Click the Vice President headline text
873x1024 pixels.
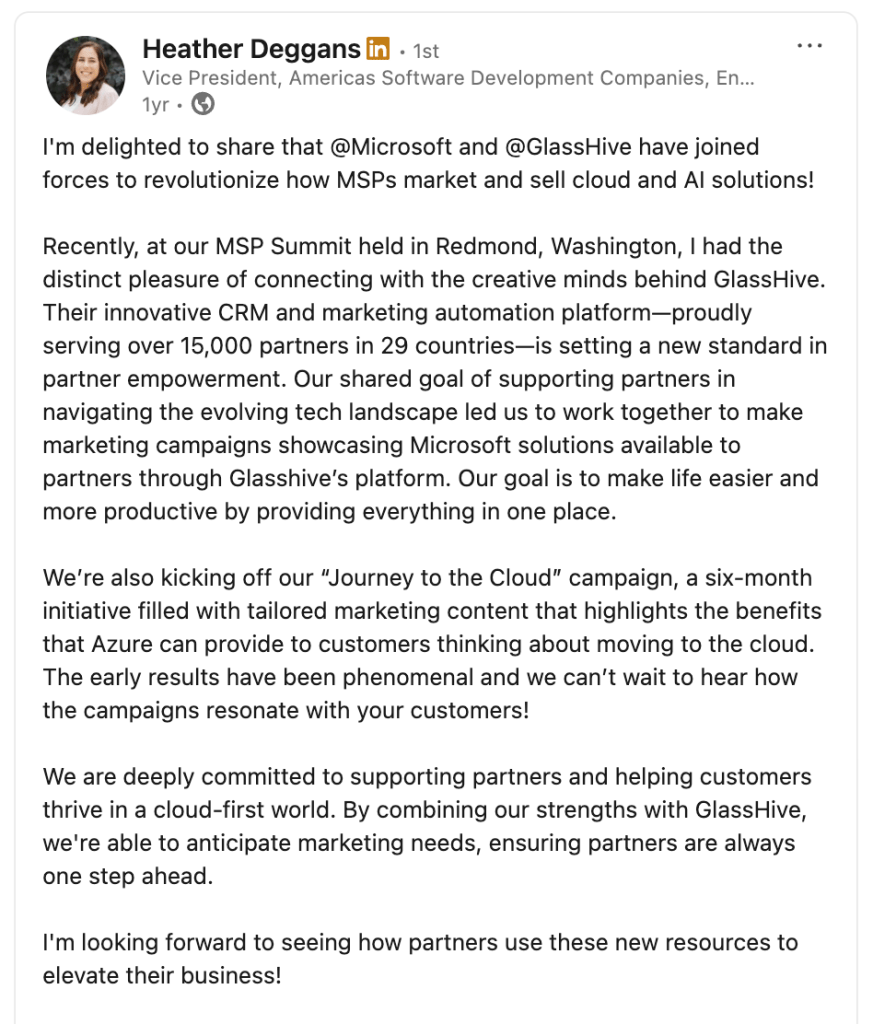448,78
